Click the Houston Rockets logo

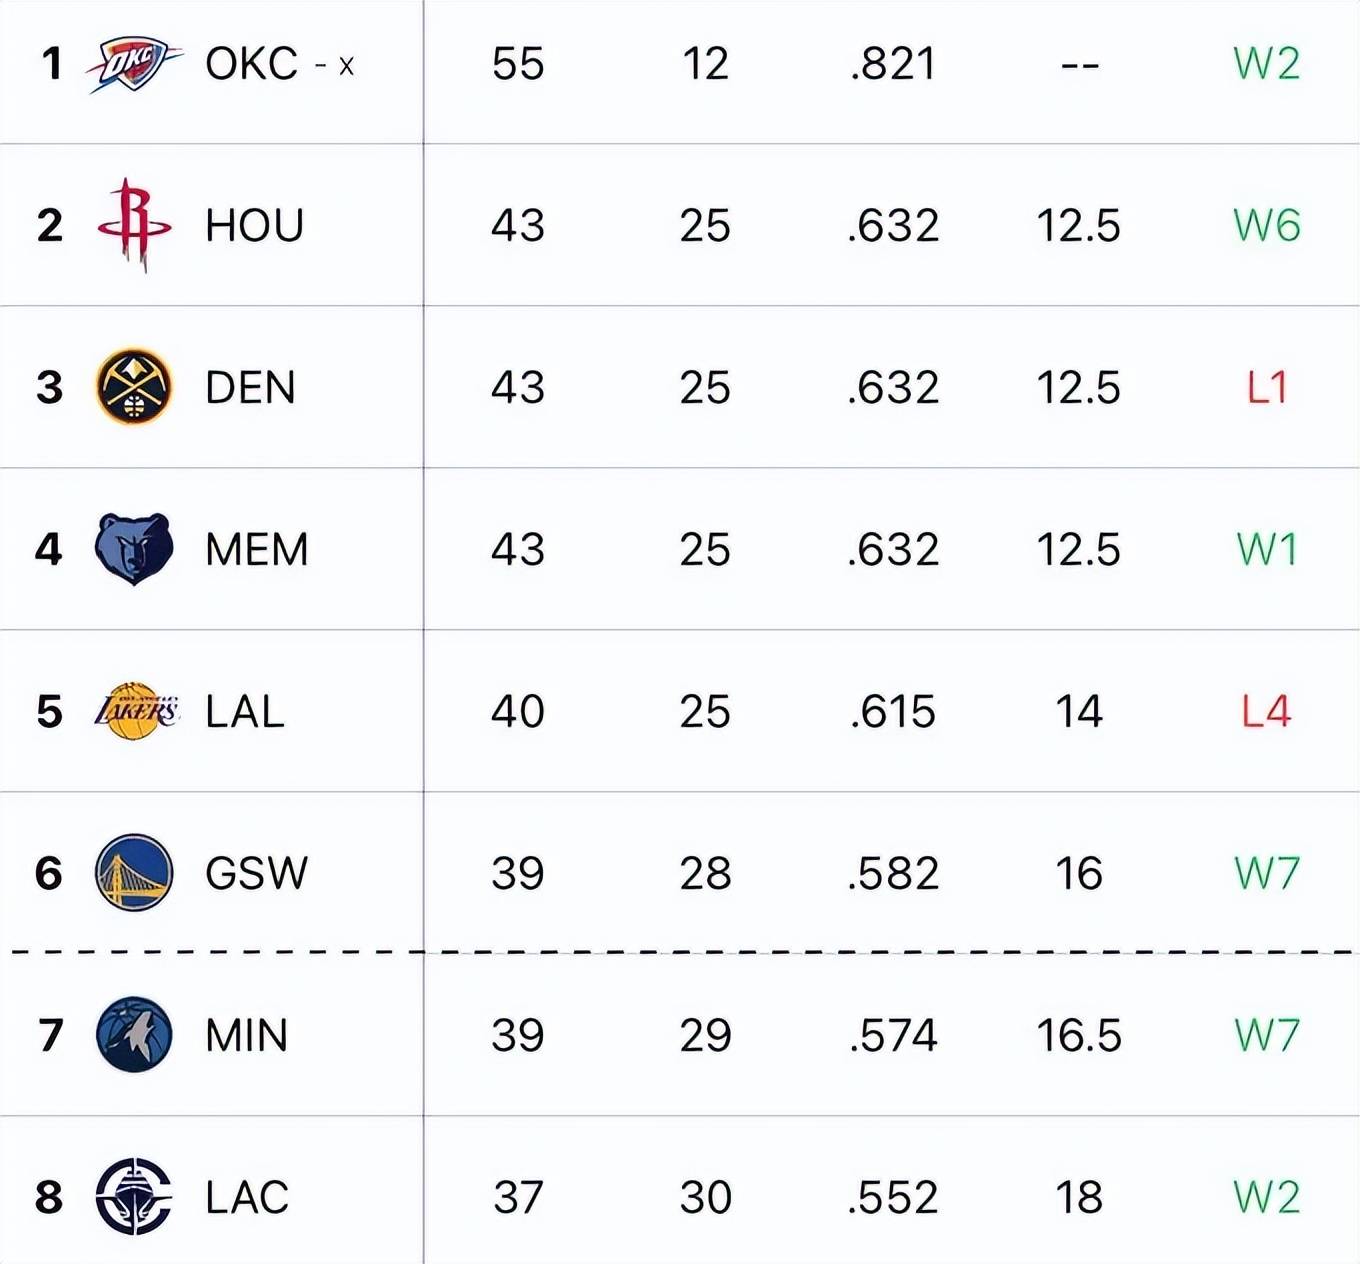tap(134, 225)
